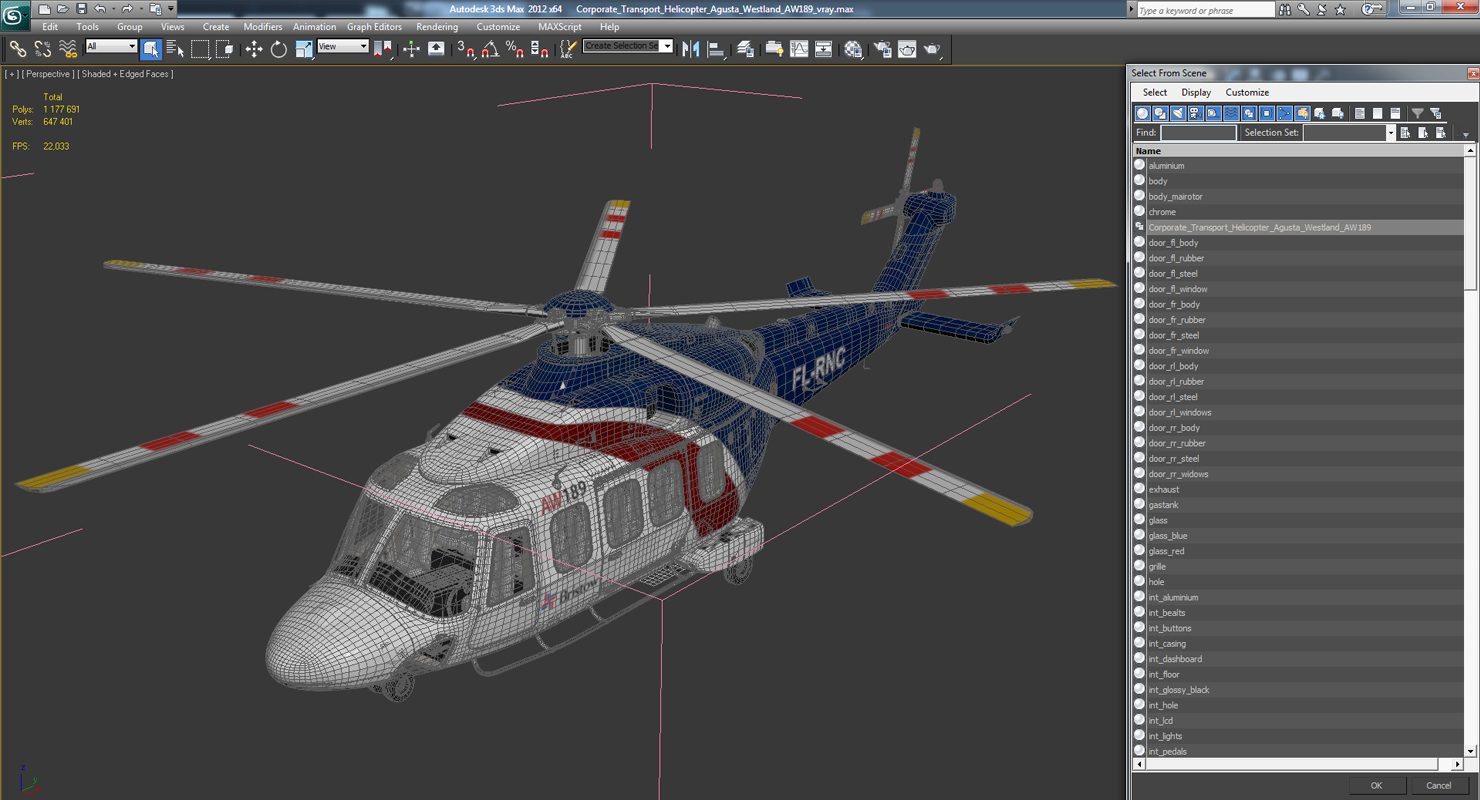Select the Select and Scale tool
Viewport: 1480px width, 800px height.
[x=304, y=48]
